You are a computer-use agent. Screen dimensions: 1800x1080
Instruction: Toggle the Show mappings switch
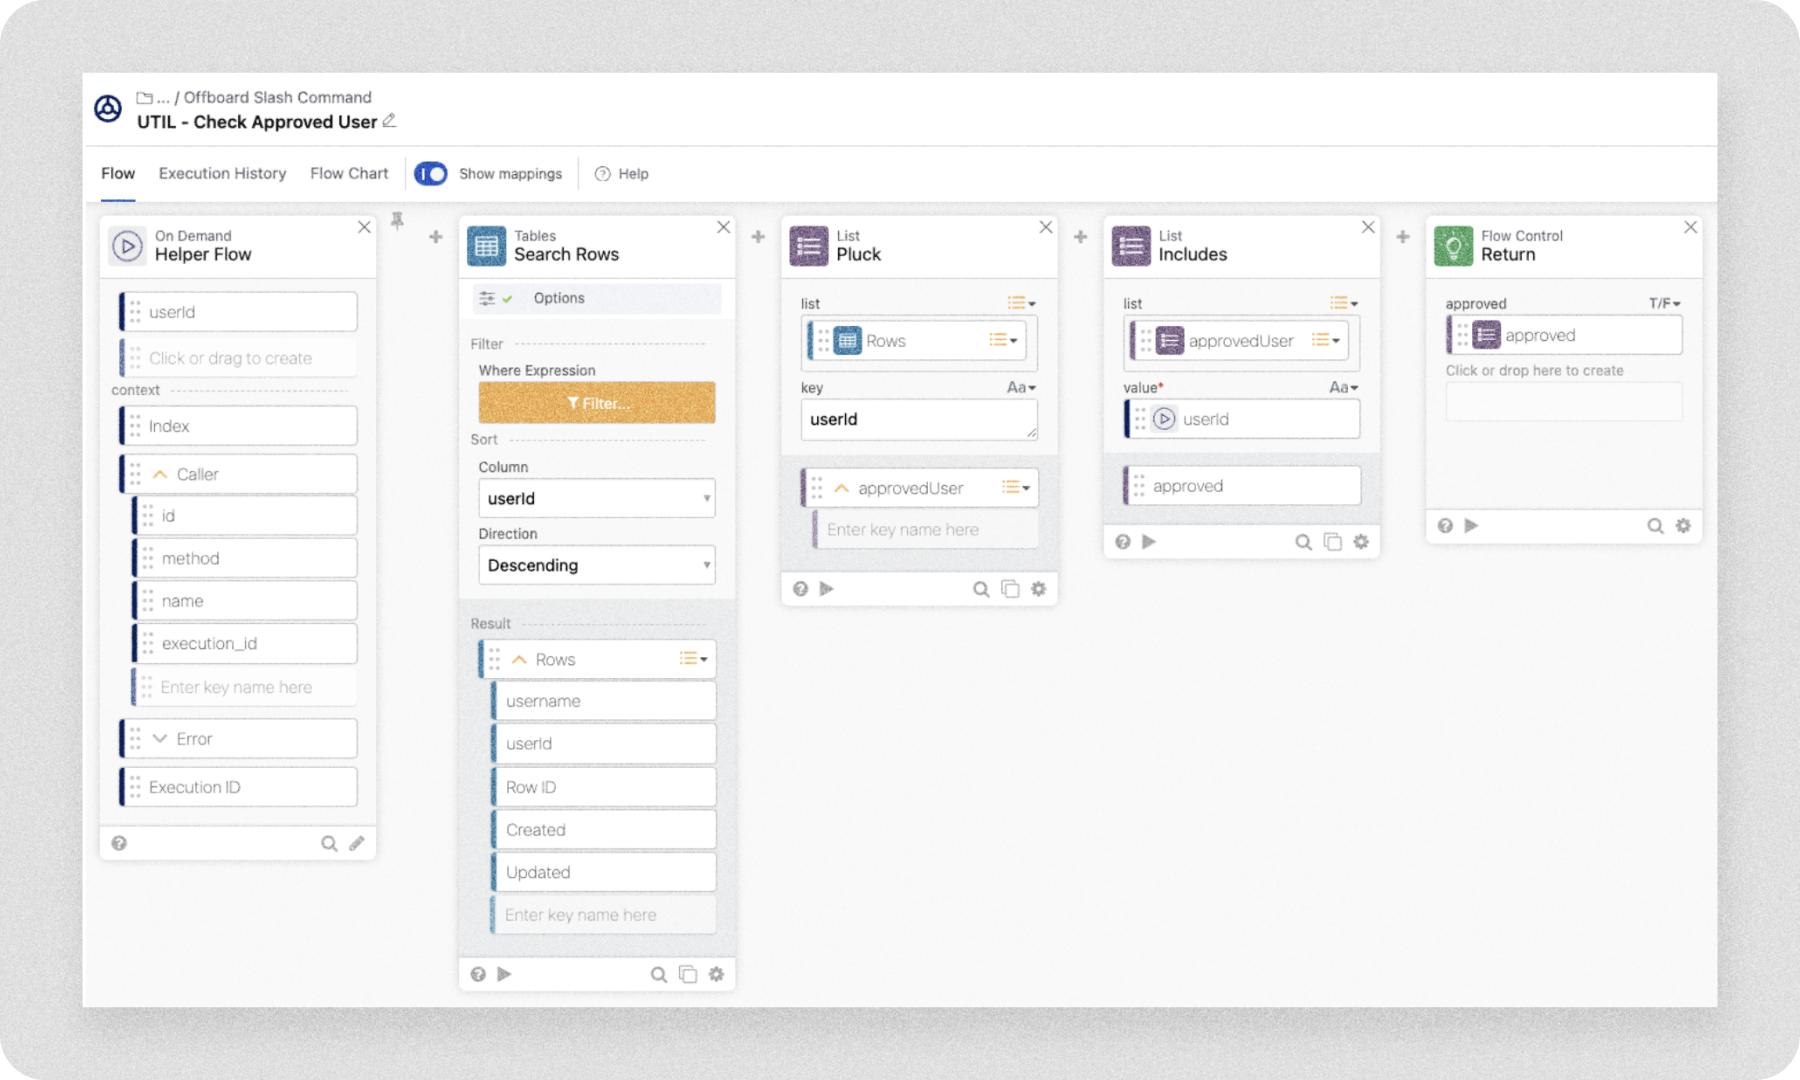[x=431, y=174]
